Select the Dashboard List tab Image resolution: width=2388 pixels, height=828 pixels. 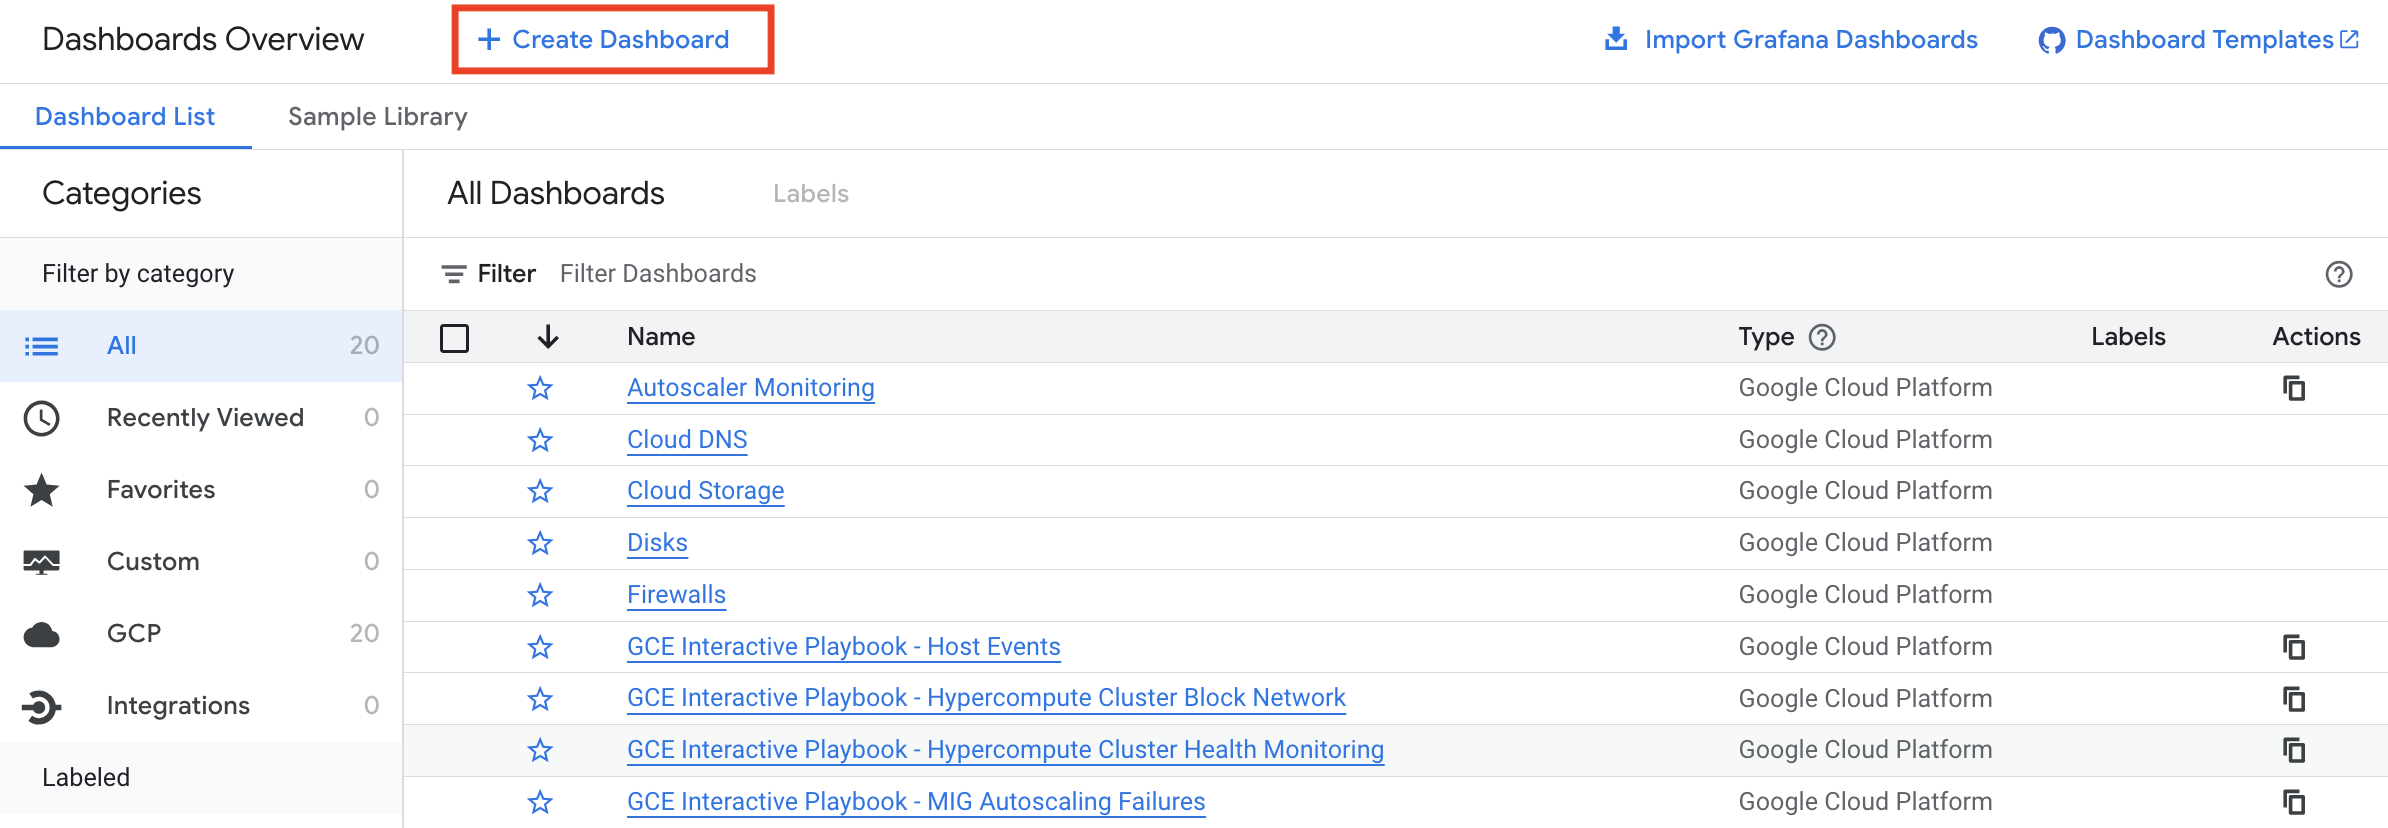[125, 117]
